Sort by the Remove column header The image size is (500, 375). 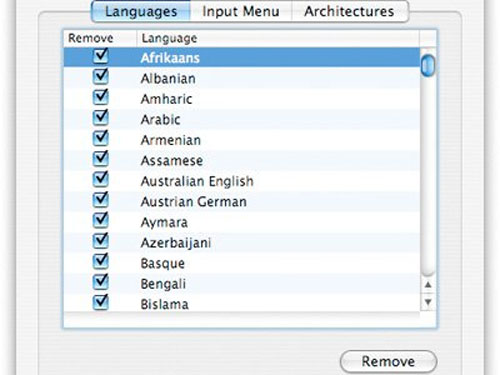click(x=100, y=38)
